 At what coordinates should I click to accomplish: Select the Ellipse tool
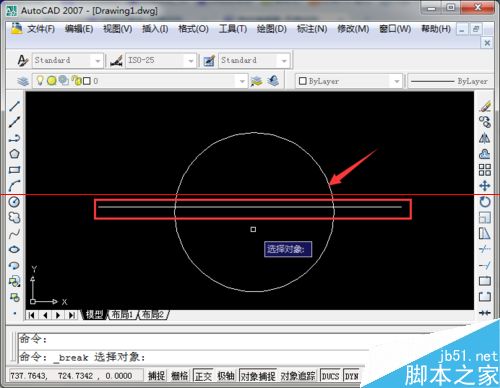pyautogui.click(x=14, y=249)
